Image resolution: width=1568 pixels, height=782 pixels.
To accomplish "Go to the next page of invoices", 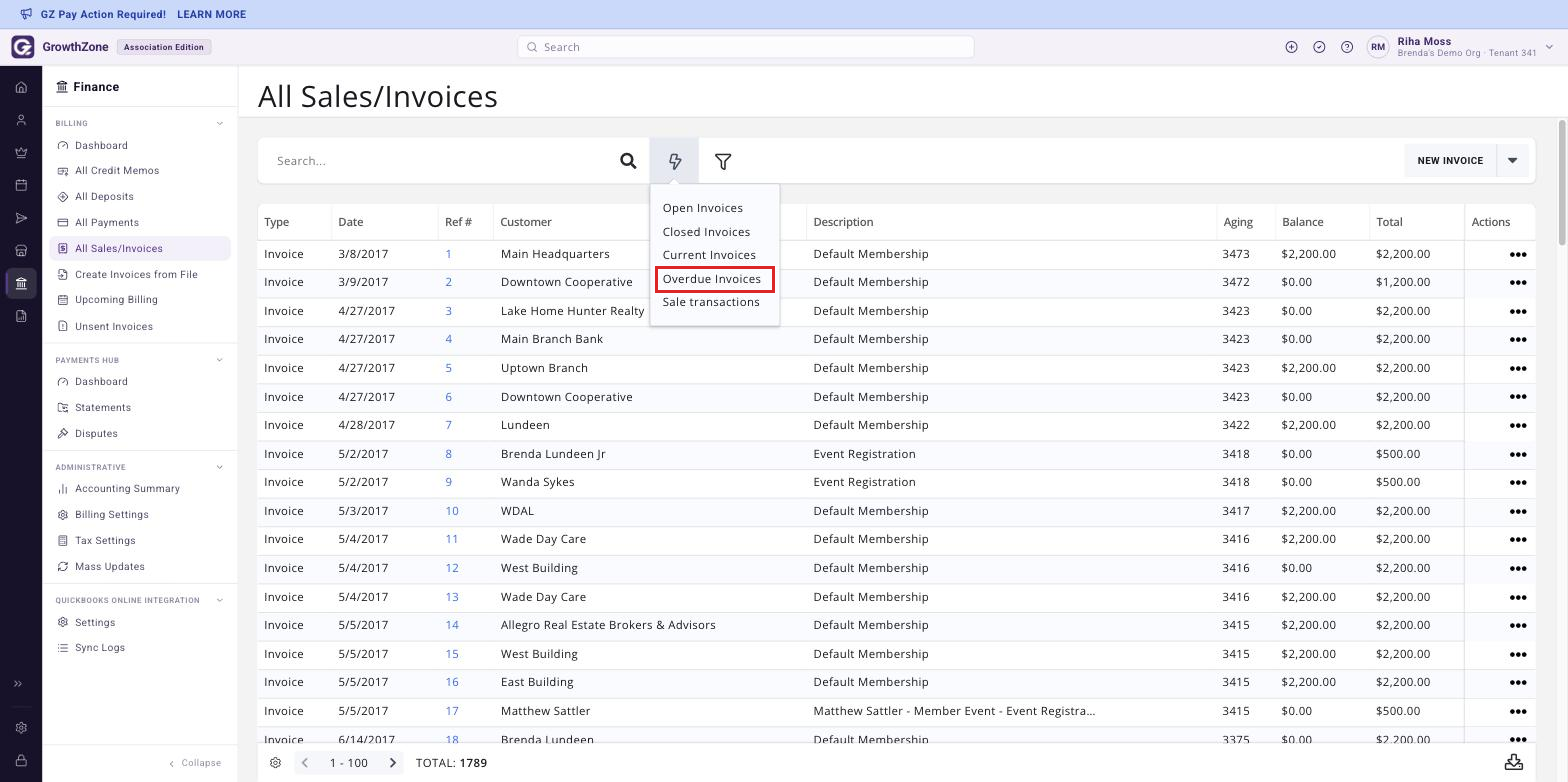I will 393,763.
